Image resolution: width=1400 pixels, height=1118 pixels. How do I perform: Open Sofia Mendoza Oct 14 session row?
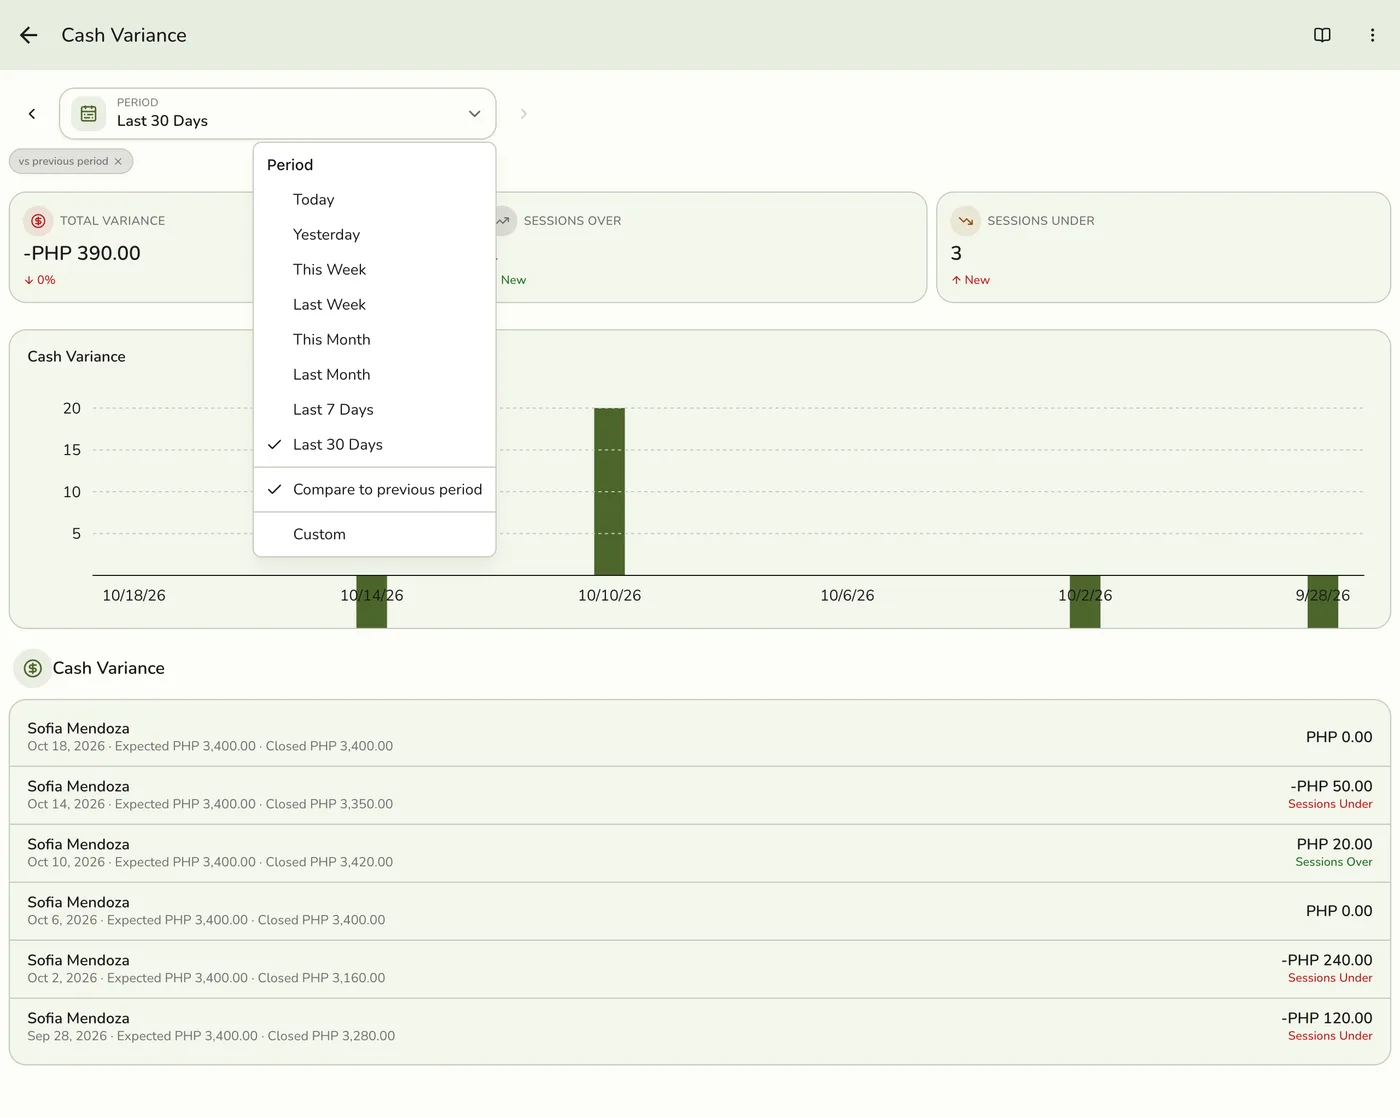coord(700,795)
